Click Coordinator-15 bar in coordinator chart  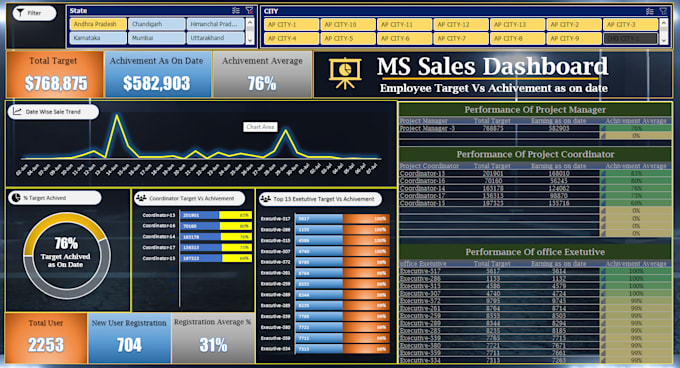[216, 258]
